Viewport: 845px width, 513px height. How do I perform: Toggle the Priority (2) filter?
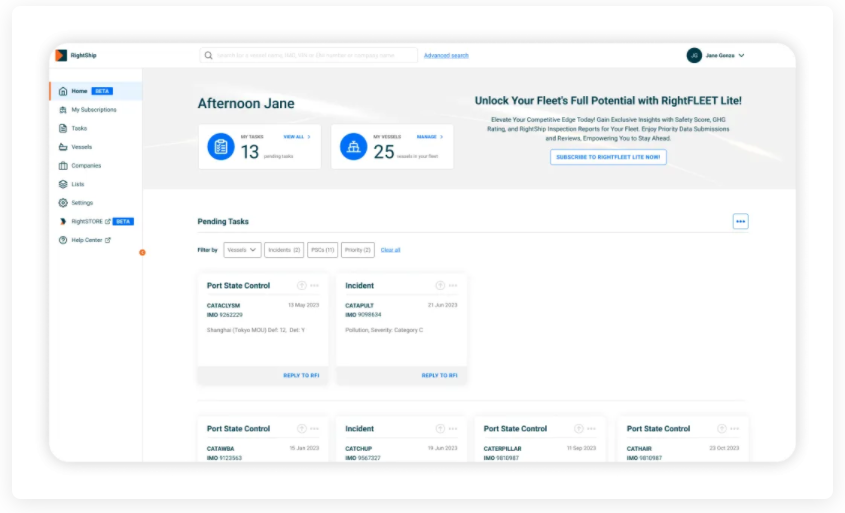(x=358, y=250)
